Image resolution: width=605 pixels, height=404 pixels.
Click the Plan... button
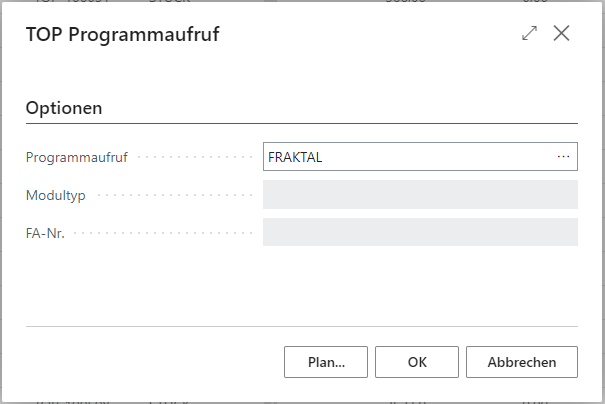click(326, 363)
